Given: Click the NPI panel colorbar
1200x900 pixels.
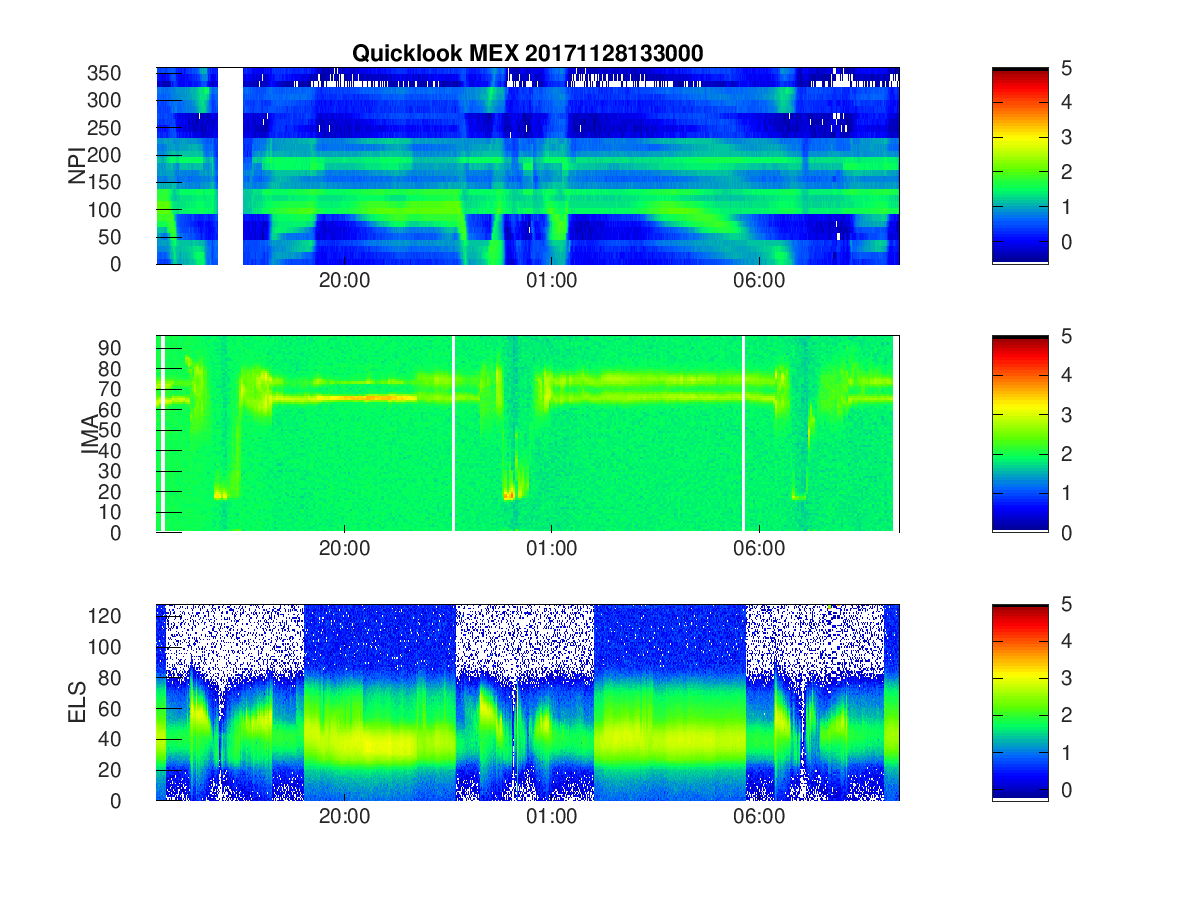Looking at the screenshot, I should pos(1020,166).
